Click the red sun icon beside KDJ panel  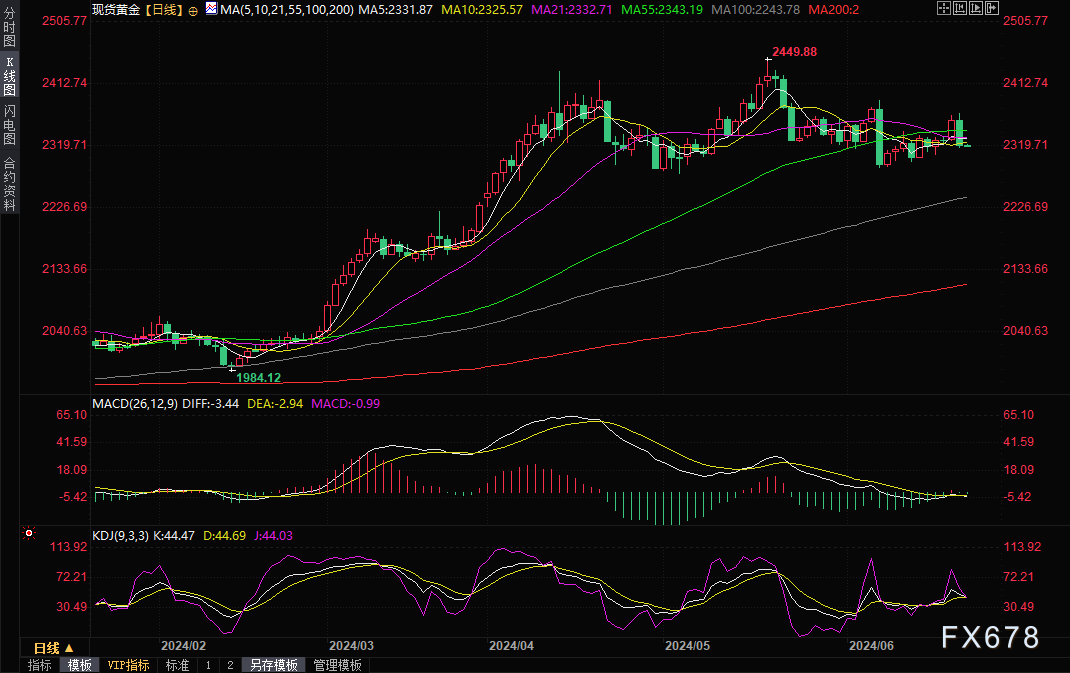(27, 533)
